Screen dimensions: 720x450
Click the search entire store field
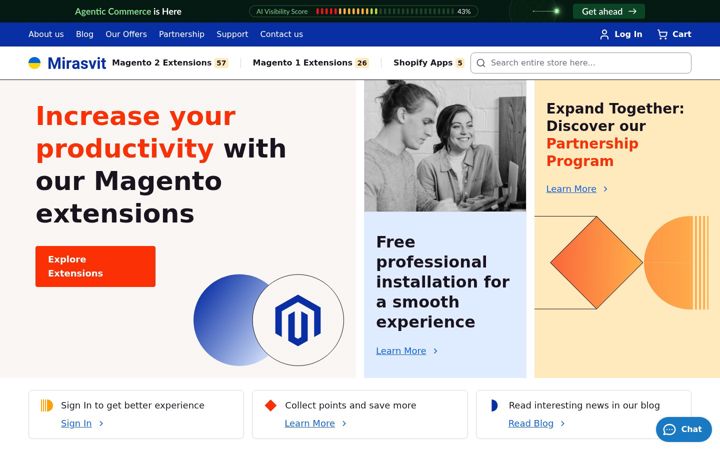pyautogui.click(x=581, y=63)
